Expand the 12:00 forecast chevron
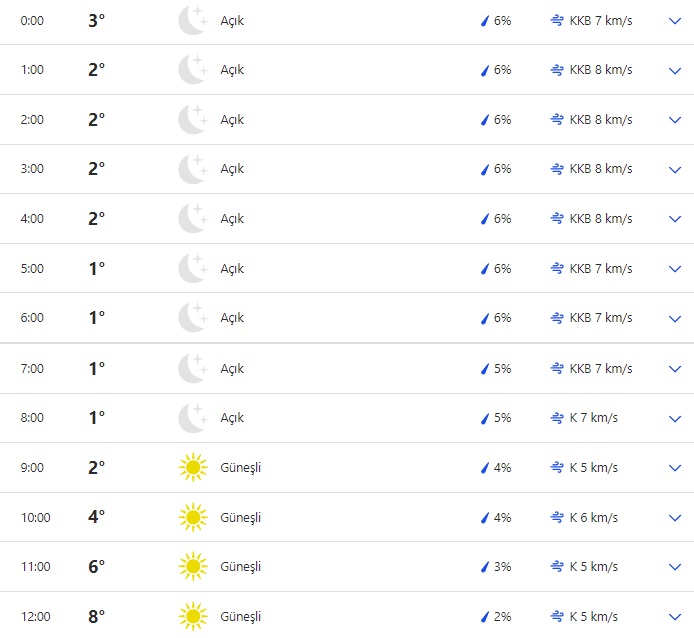This screenshot has width=694, height=638. coord(674,616)
